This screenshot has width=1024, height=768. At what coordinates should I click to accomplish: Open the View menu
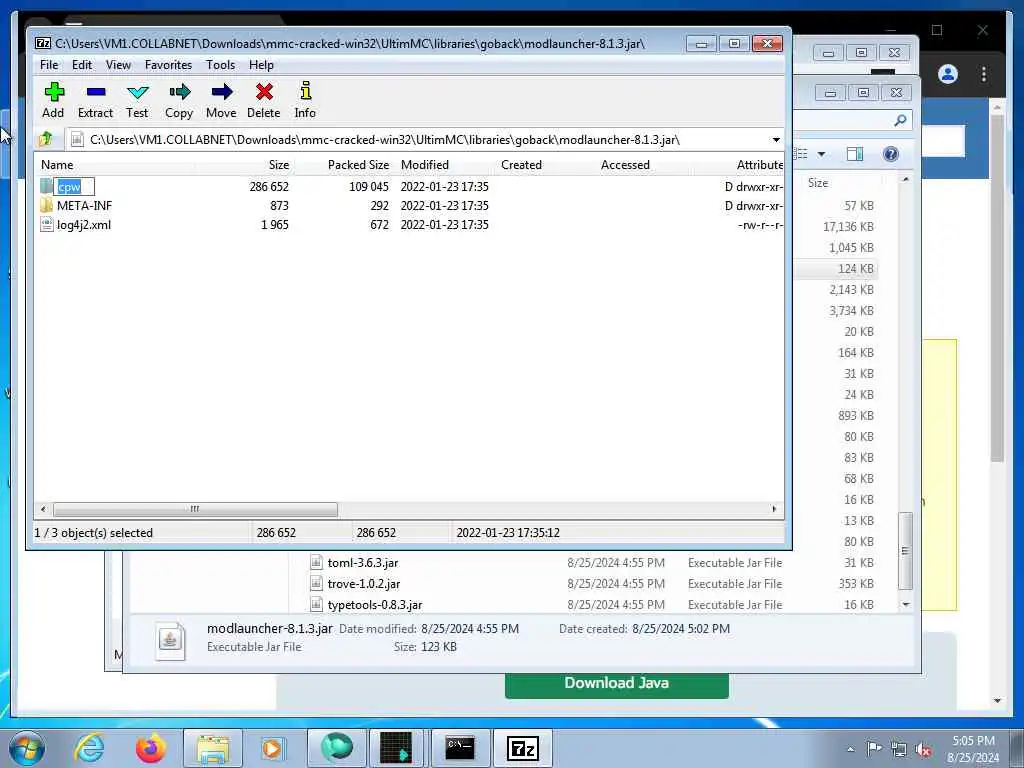(118, 65)
